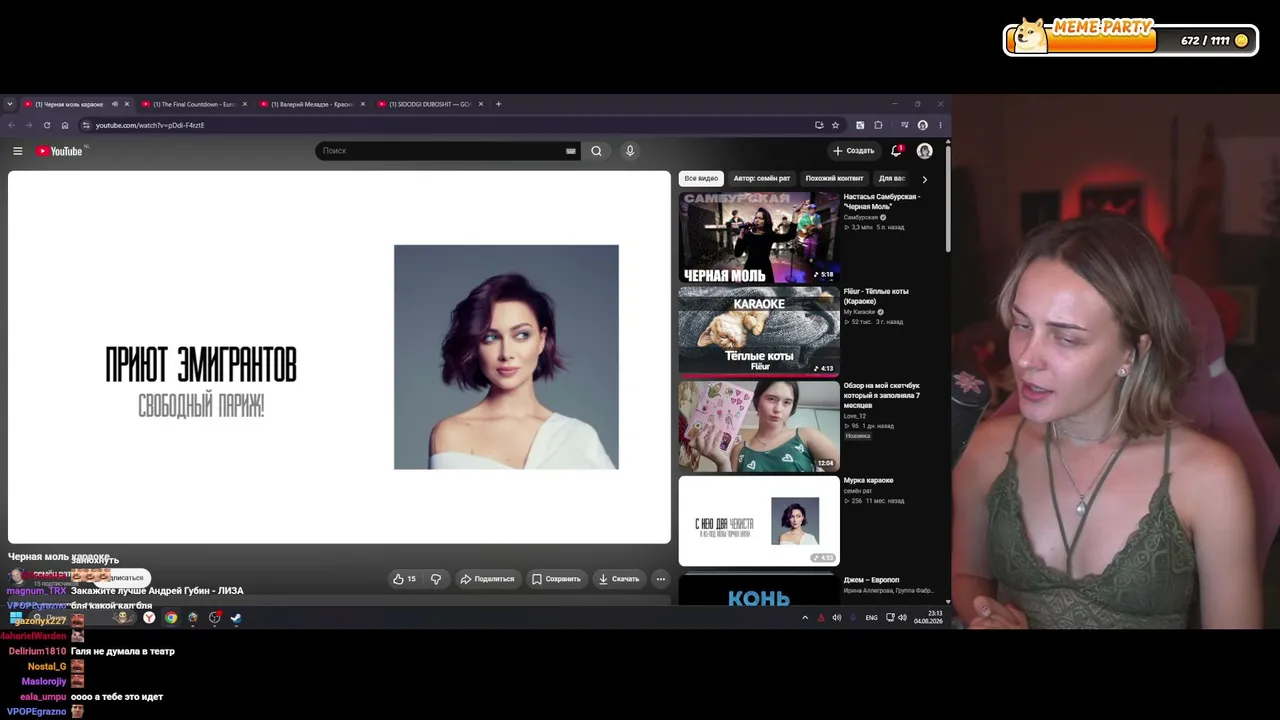Click the Черная моль караоке video title
The height and width of the screenshot is (720, 1280).
59,557
